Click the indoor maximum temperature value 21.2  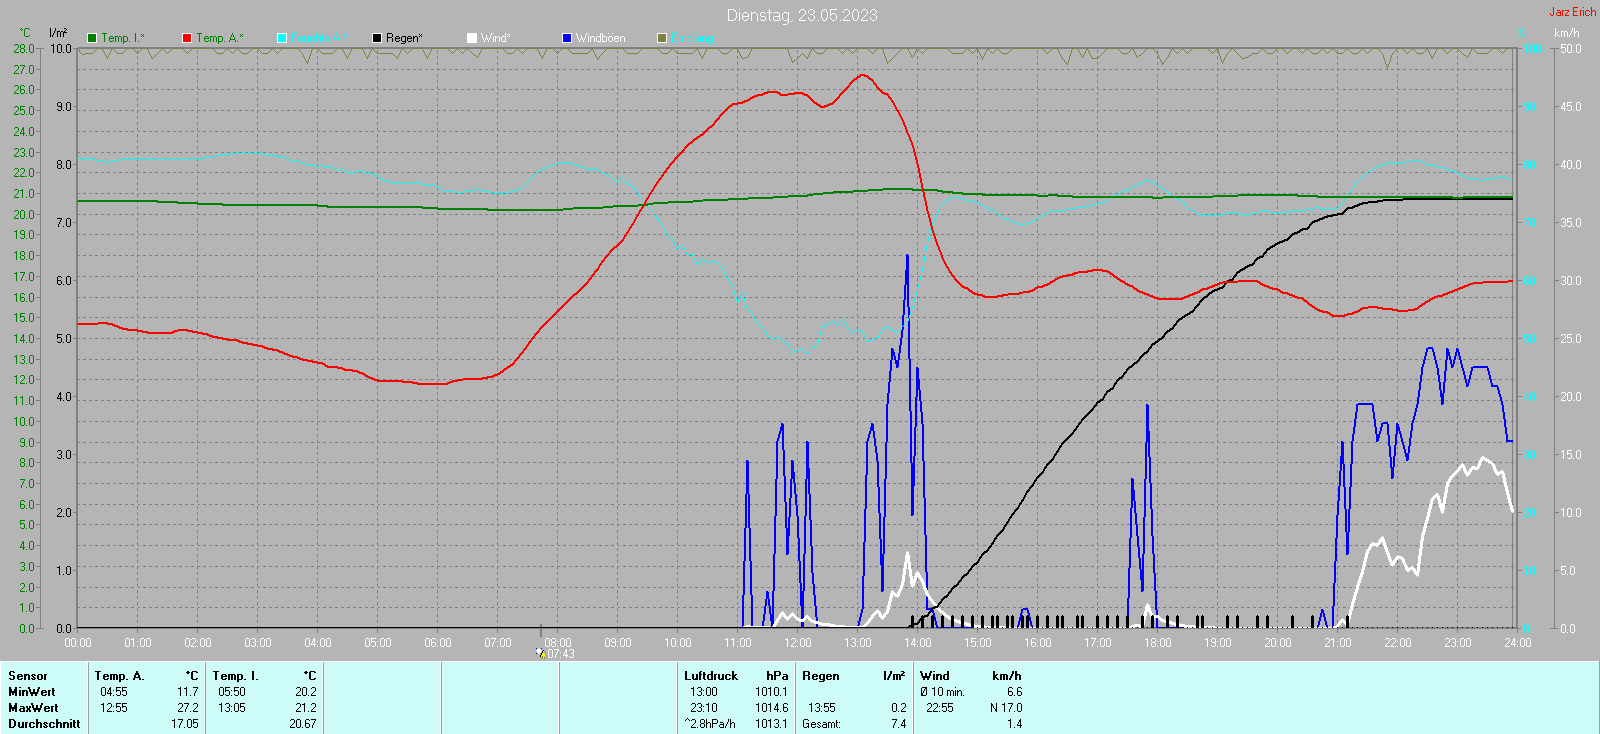pyautogui.click(x=306, y=708)
